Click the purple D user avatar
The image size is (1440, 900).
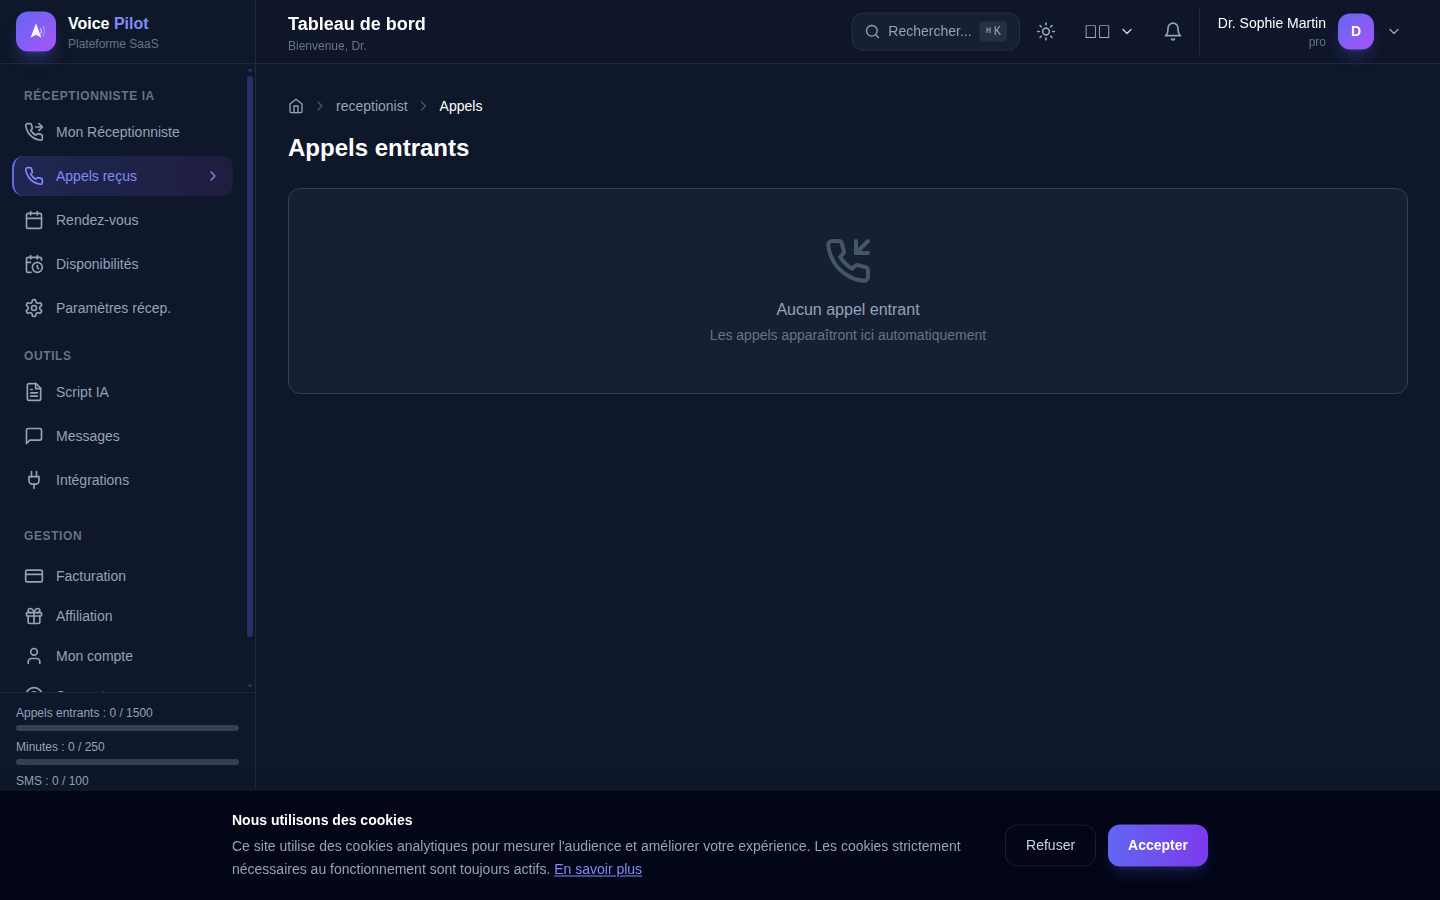pos(1356,31)
